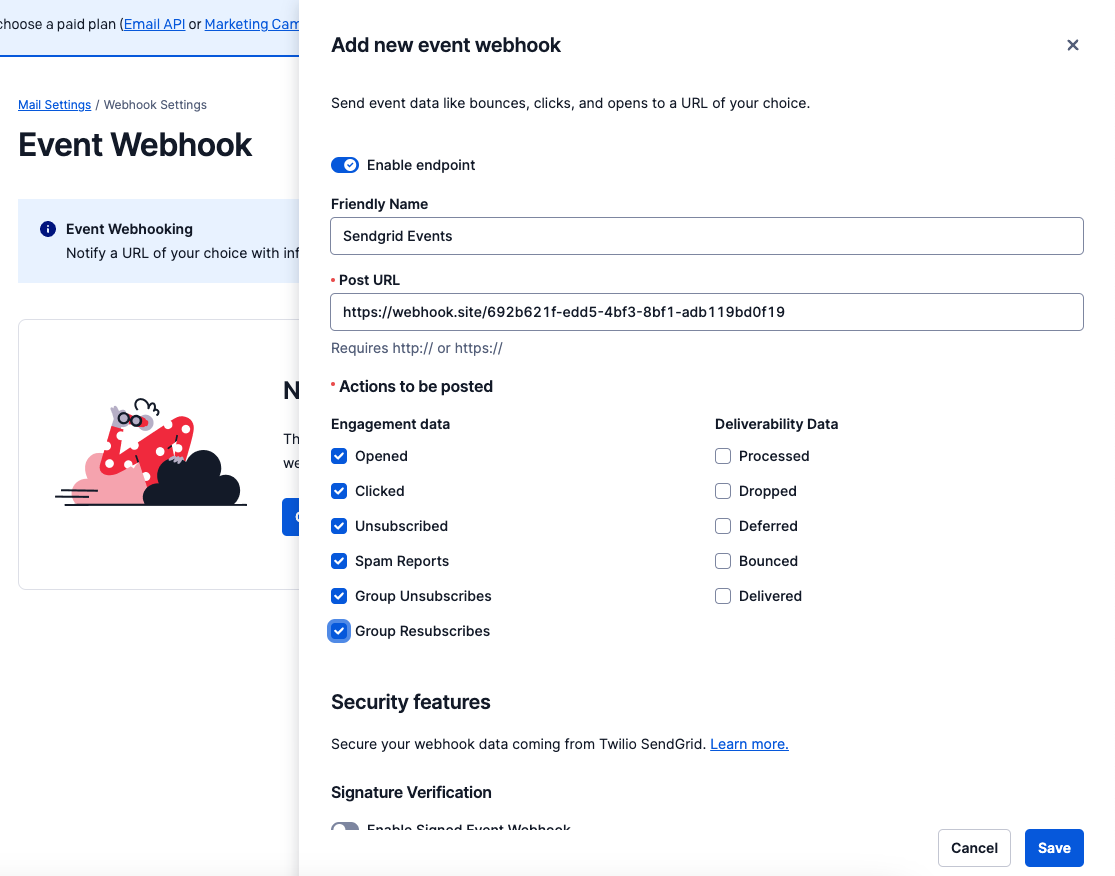This screenshot has width=1115, height=876.
Task: Check the Processed checkbox
Action: [722, 456]
